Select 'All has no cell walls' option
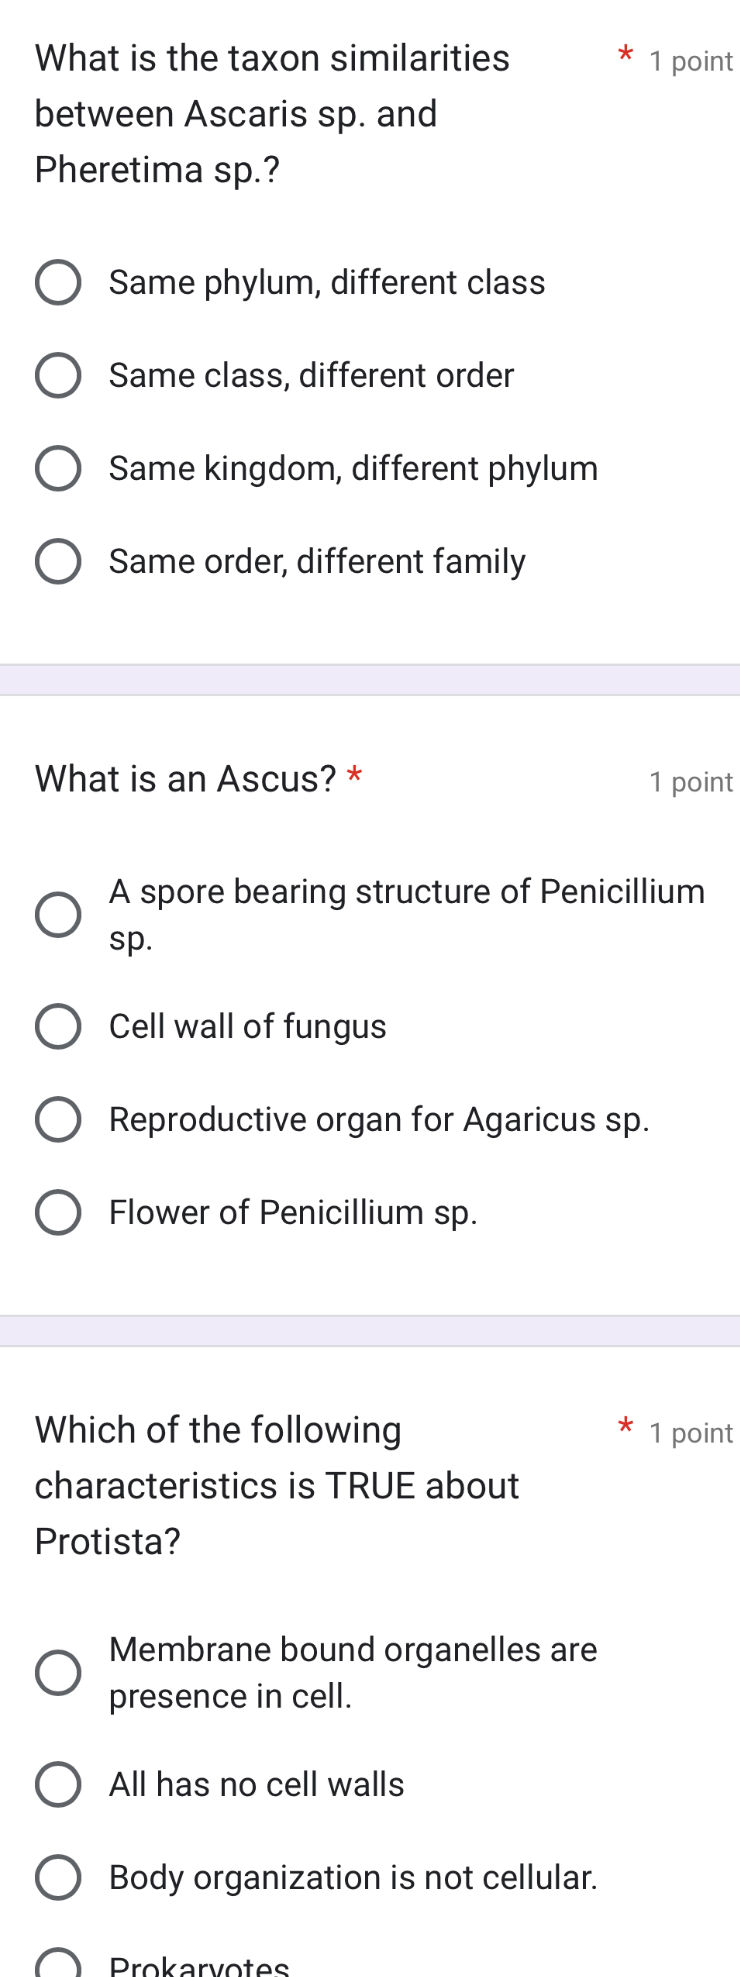740x1977 pixels. tap(58, 1785)
